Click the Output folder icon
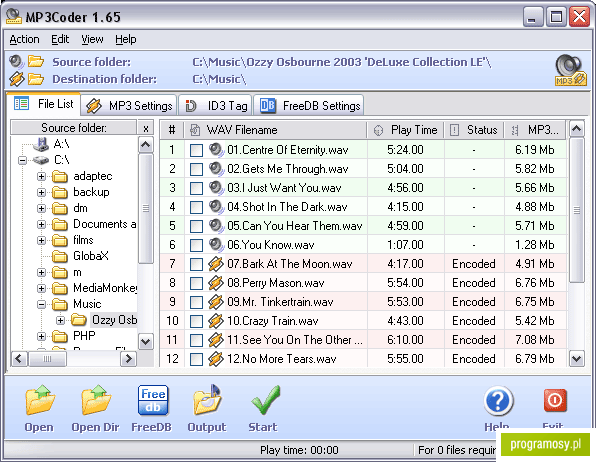 click(208, 399)
